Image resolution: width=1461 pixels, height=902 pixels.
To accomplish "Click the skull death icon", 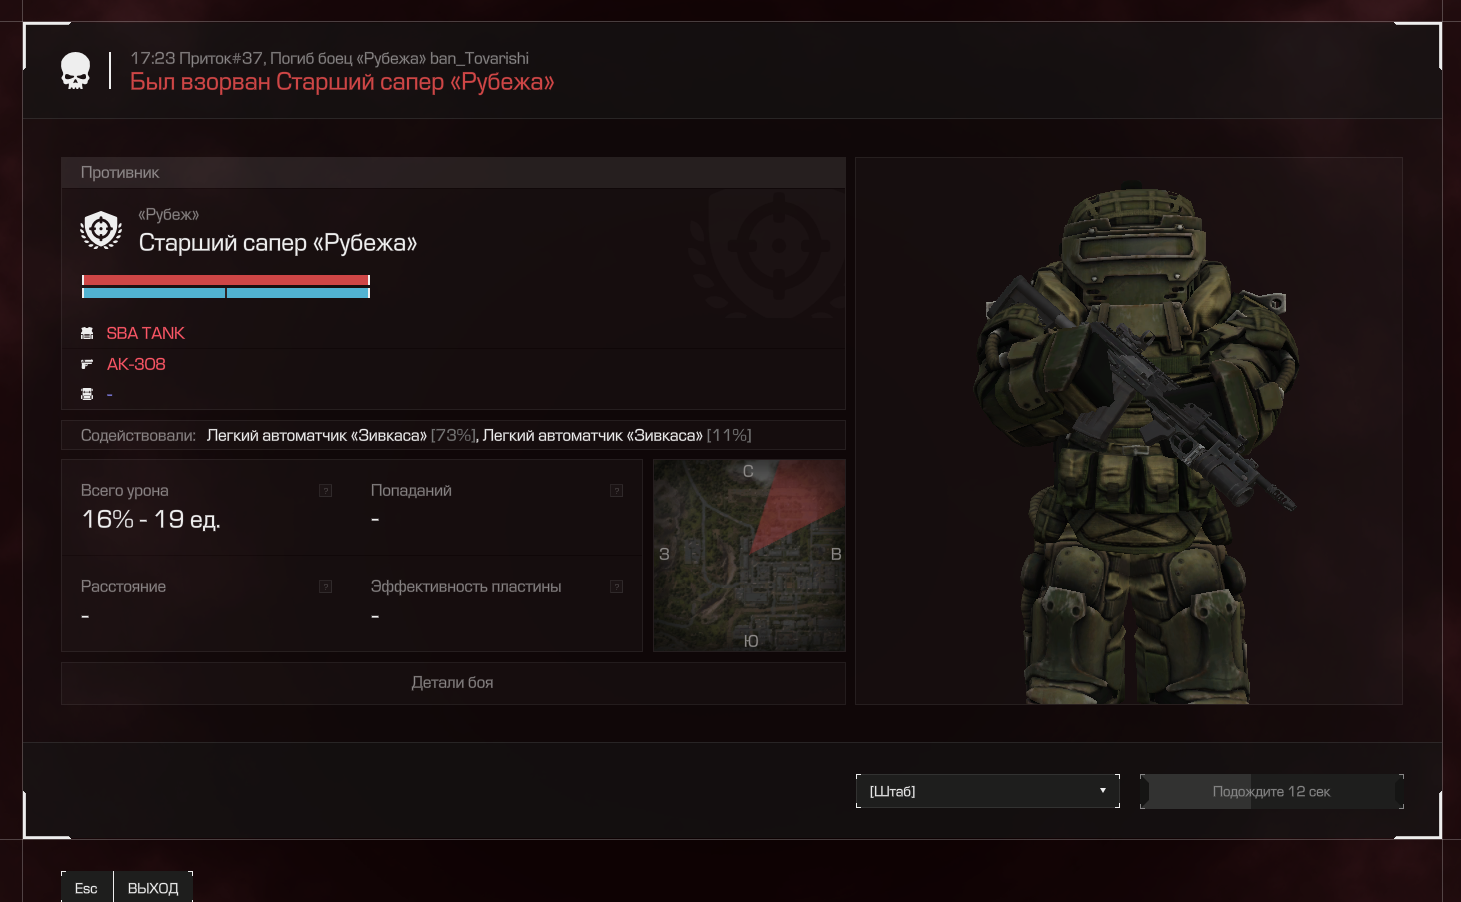I will 75,71.
